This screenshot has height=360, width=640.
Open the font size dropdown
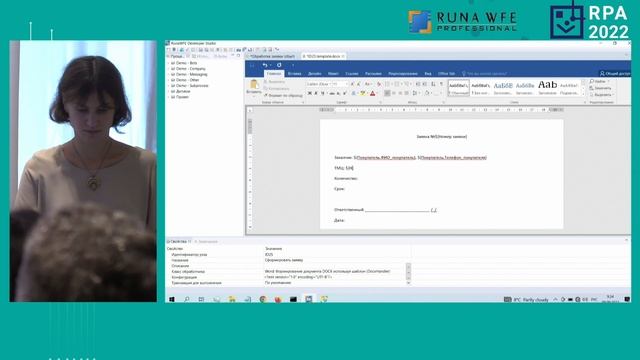point(346,84)
